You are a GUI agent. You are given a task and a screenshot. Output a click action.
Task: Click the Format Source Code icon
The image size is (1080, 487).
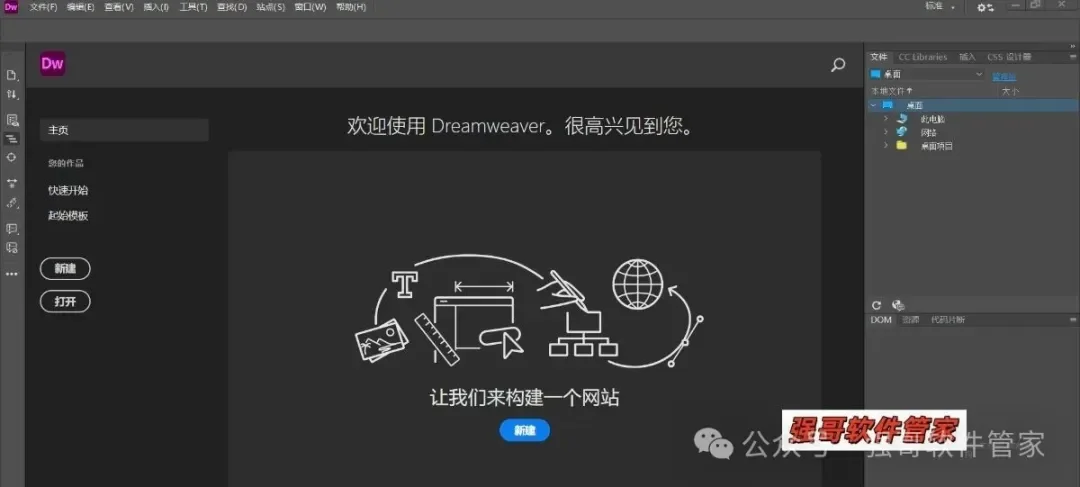(12, 203)
